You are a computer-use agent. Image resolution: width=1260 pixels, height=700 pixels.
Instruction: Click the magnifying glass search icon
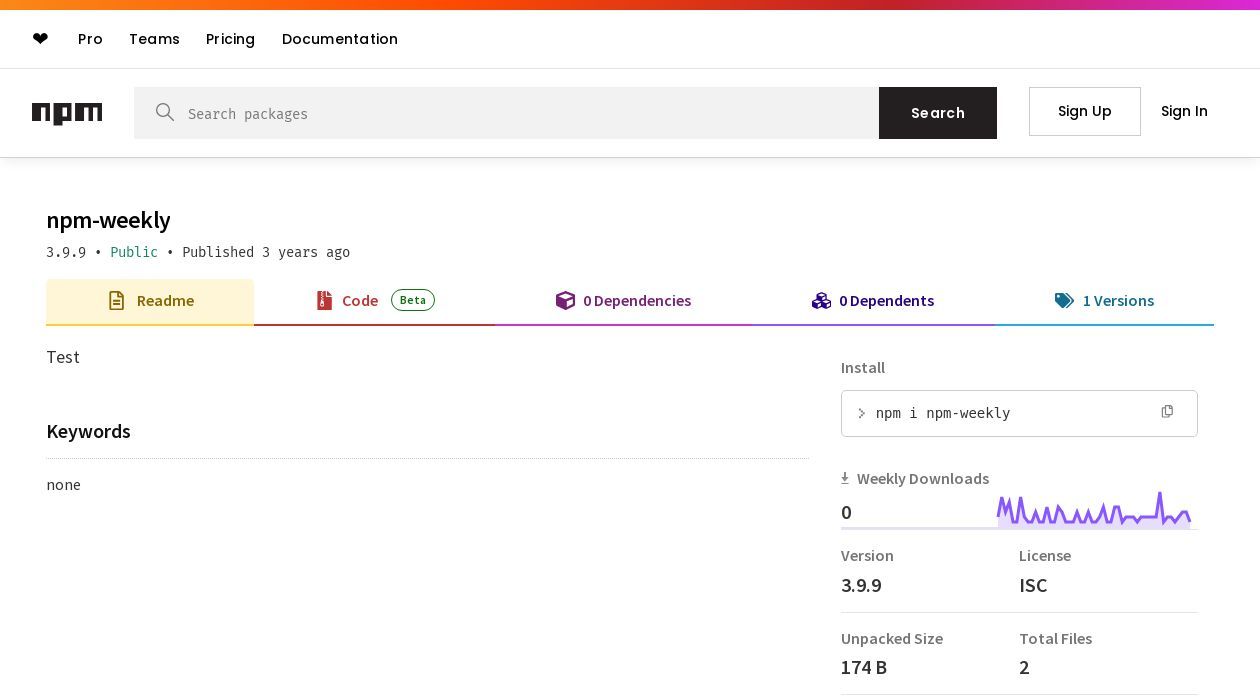pos(165,112)
